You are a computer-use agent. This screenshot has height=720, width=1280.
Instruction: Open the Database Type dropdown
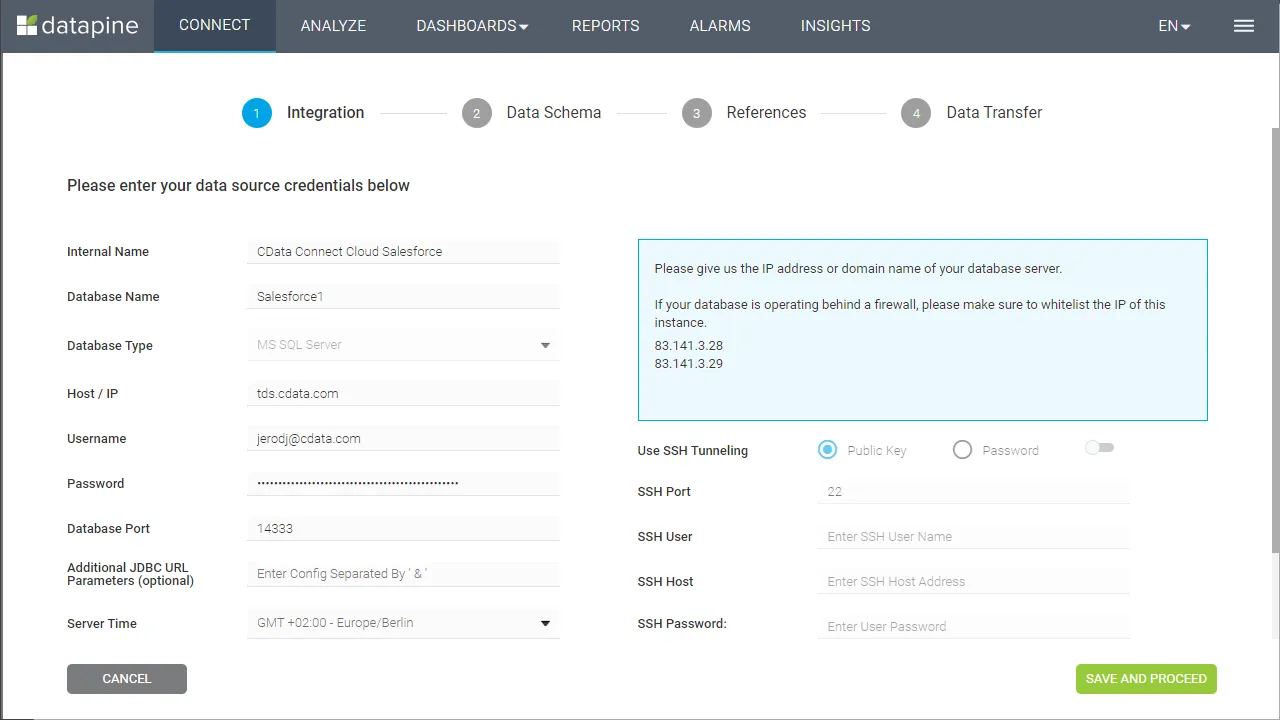[x=545, y=345]
